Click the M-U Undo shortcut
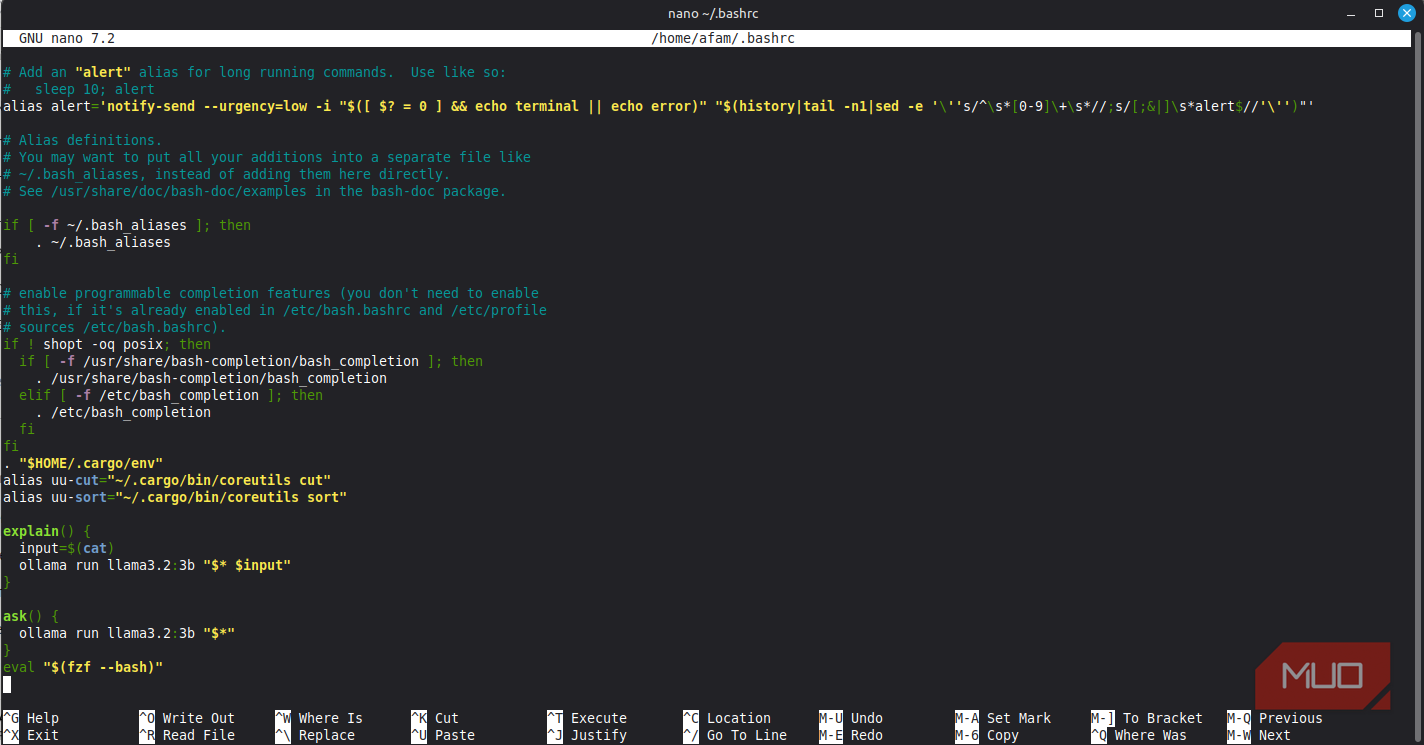Screen dimensions: 1424x745 tap(851, 718)
